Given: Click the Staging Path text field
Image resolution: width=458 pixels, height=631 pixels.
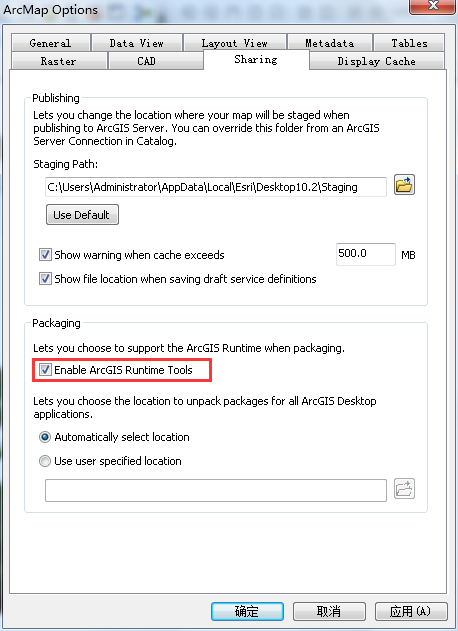Looking at the screenshot, I should pos(216,187).
